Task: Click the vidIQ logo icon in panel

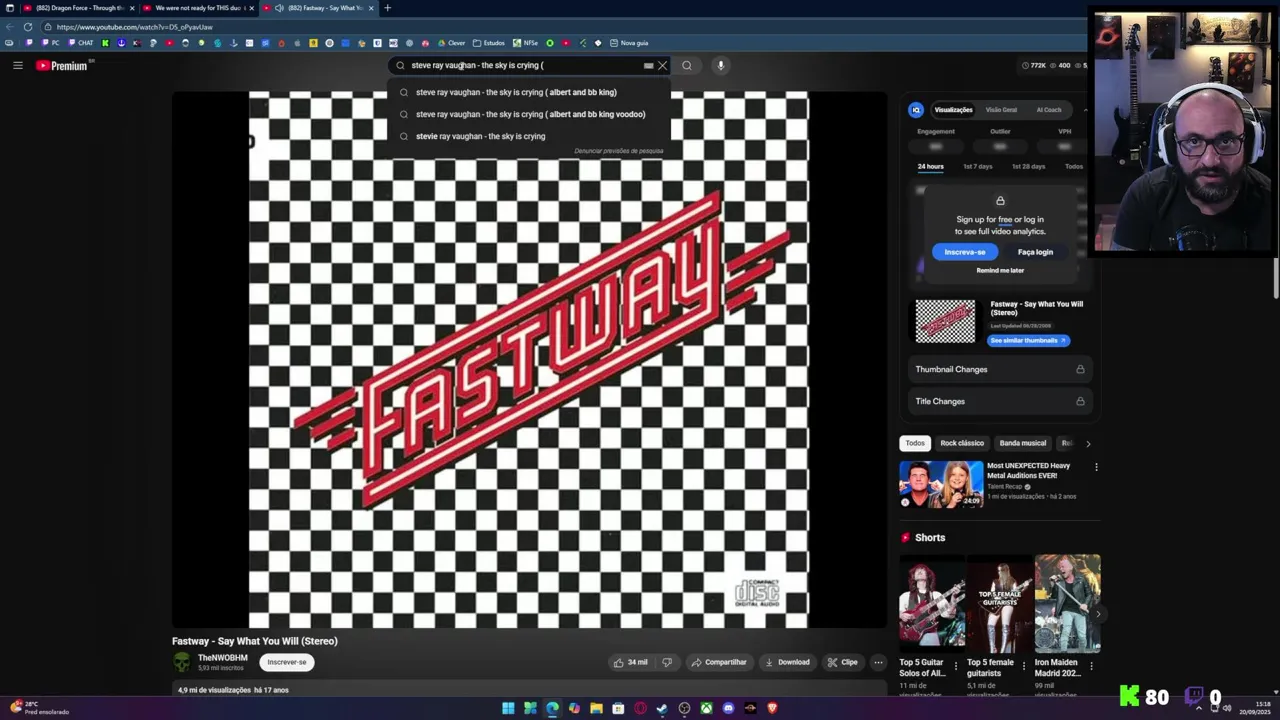Action: (x=916, y=110)
